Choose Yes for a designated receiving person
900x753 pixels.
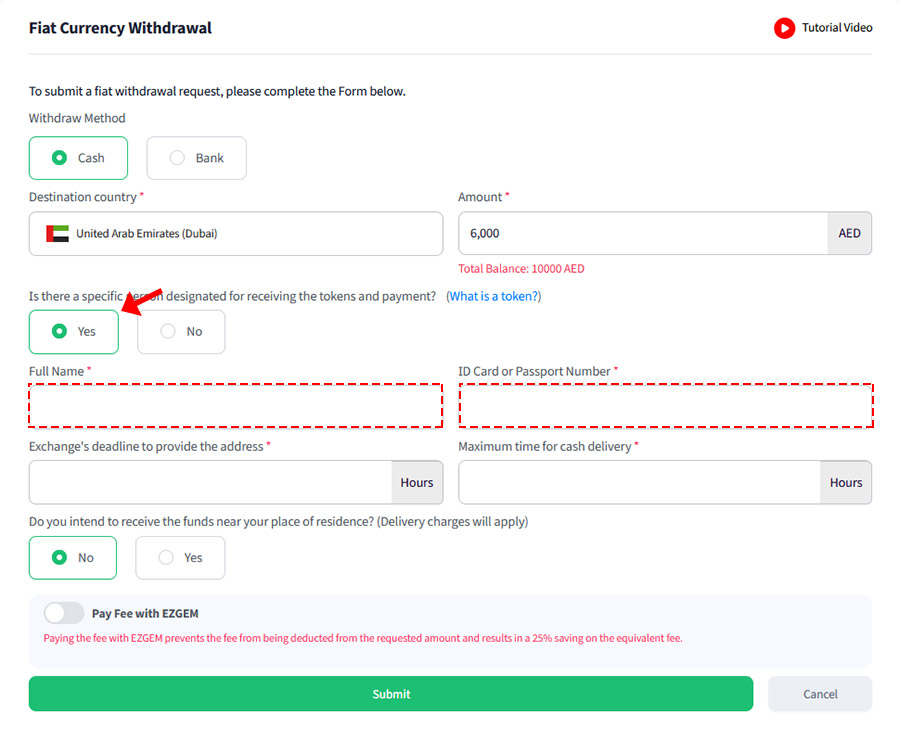click(x=73, y=332)
